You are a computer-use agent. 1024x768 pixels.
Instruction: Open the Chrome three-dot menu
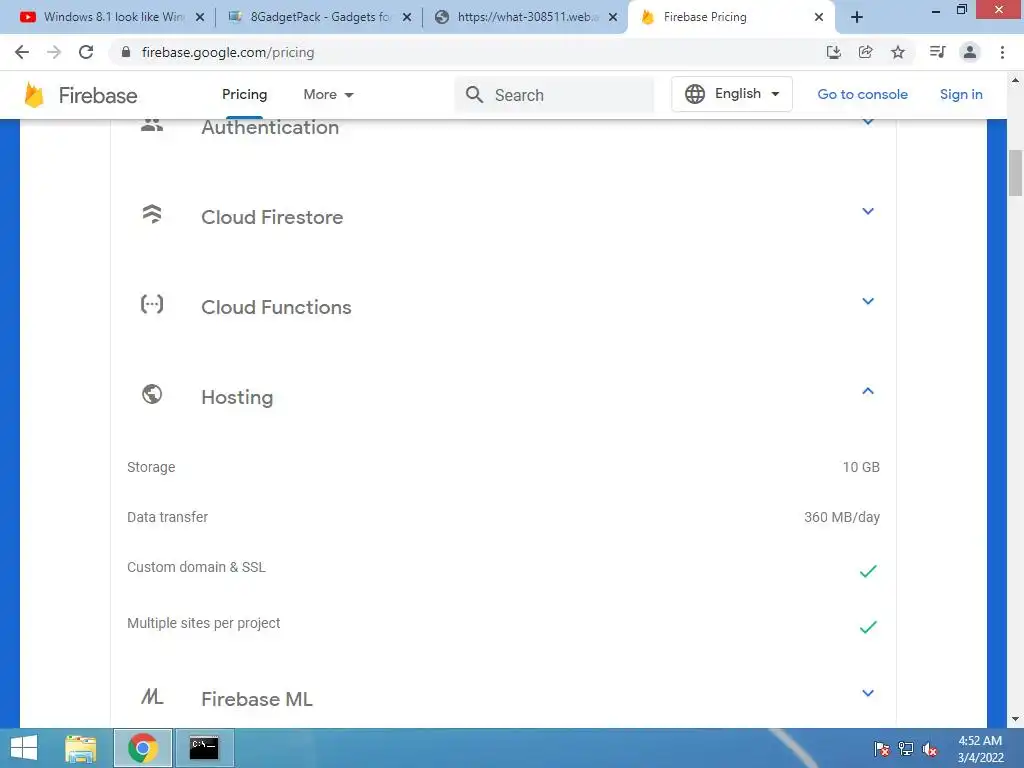[x=1002, y=52]
